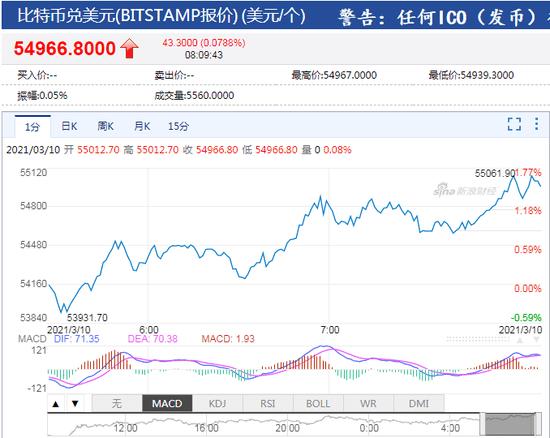Click the down triangle indicator button
Image resolution: width=550 pixels, height=438 pixels.
coord(75,404)
